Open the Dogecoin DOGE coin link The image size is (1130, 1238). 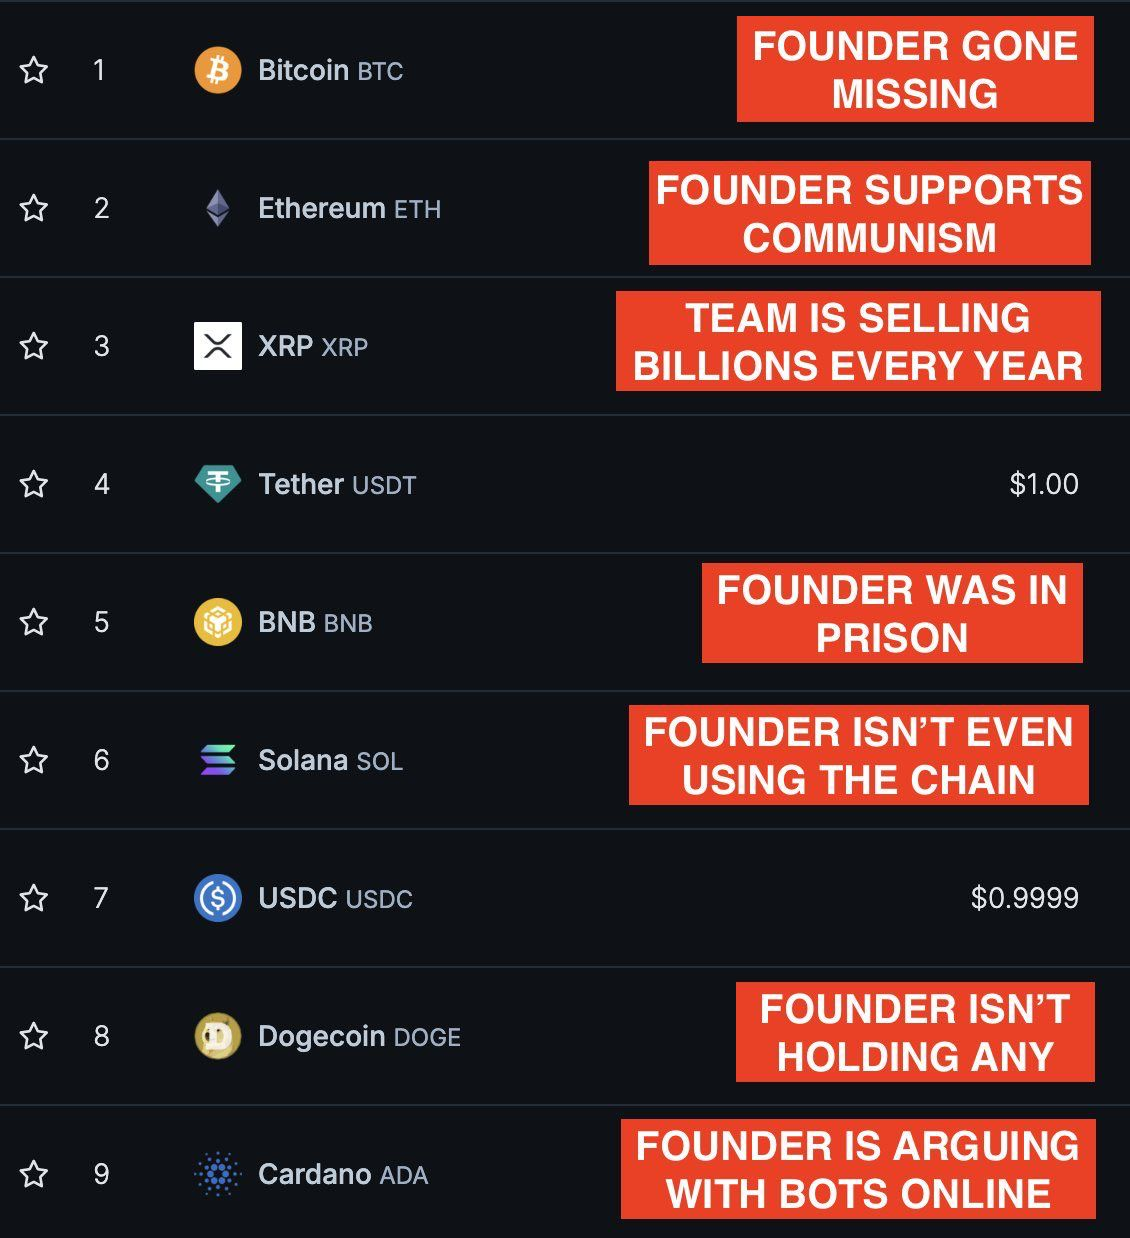[x=359, y=1037]
